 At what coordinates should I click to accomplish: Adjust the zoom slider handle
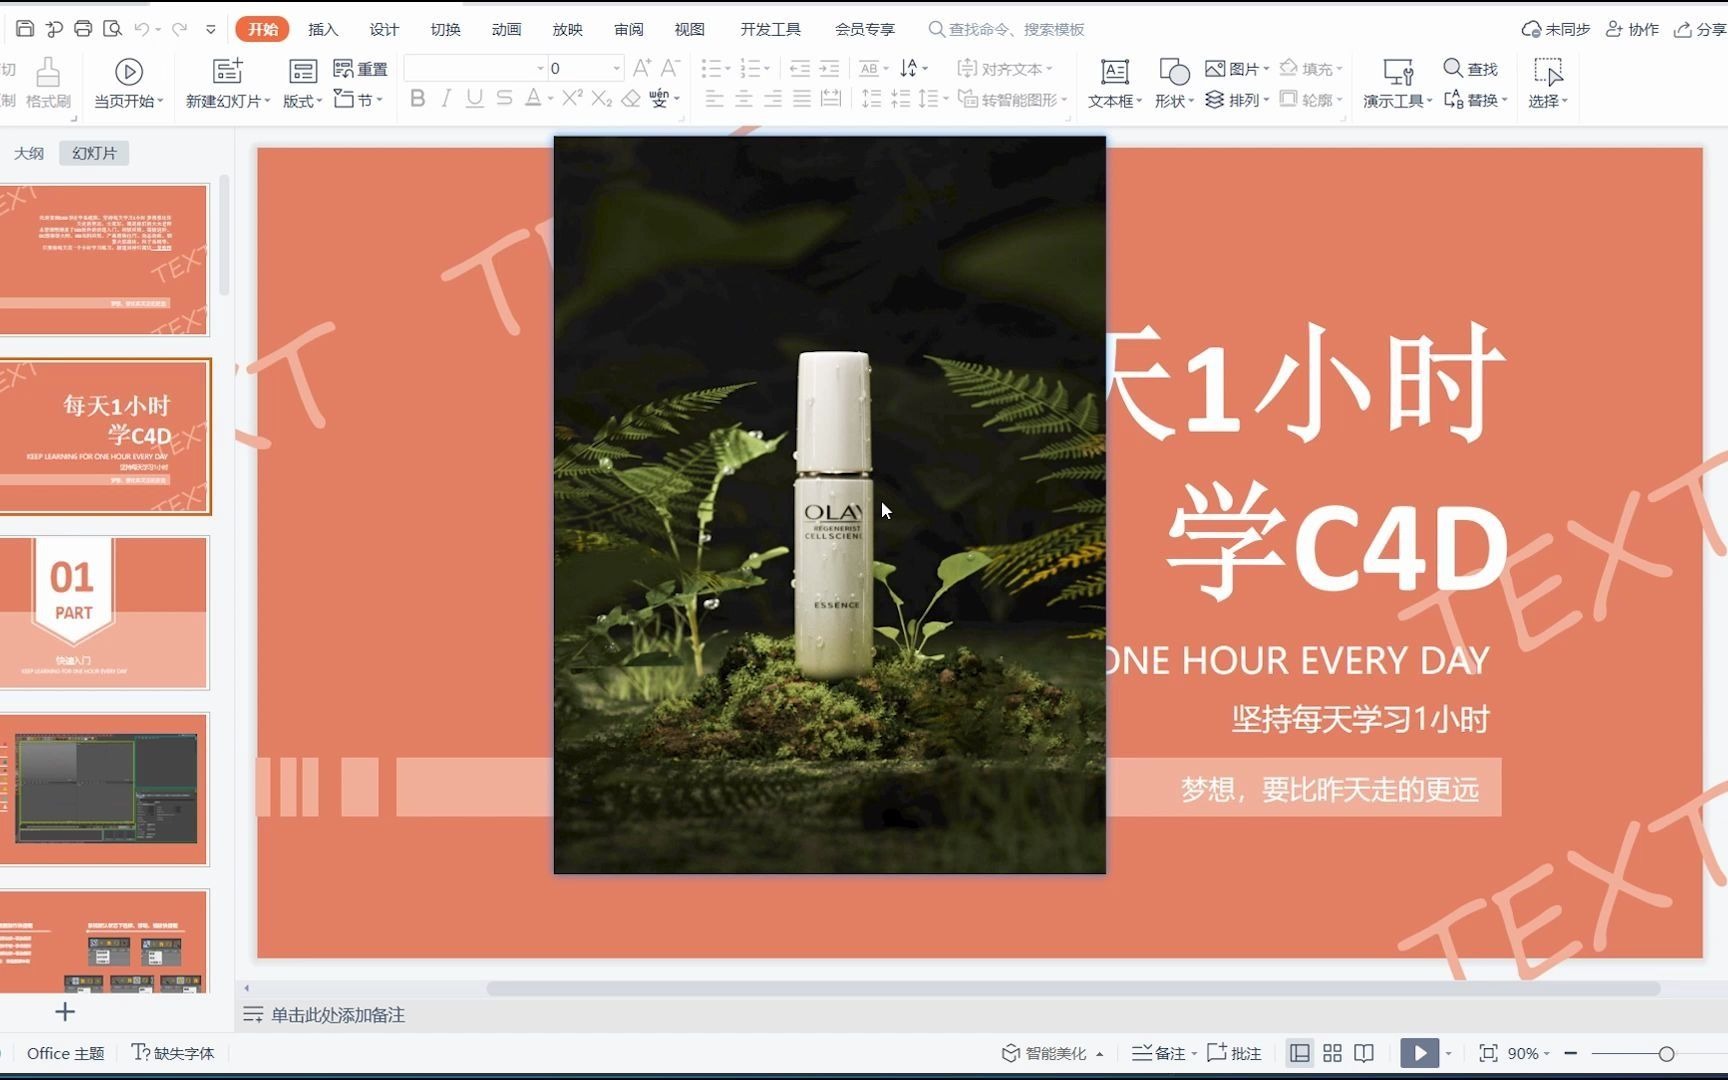[1666, 1053]
